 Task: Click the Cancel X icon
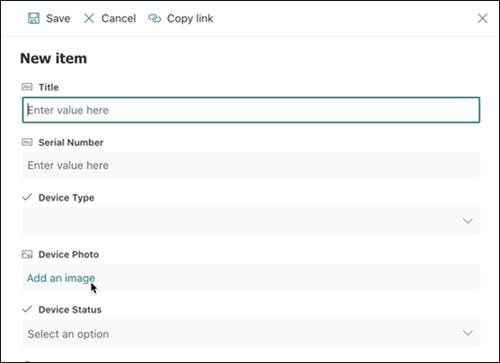coord(89,18)
